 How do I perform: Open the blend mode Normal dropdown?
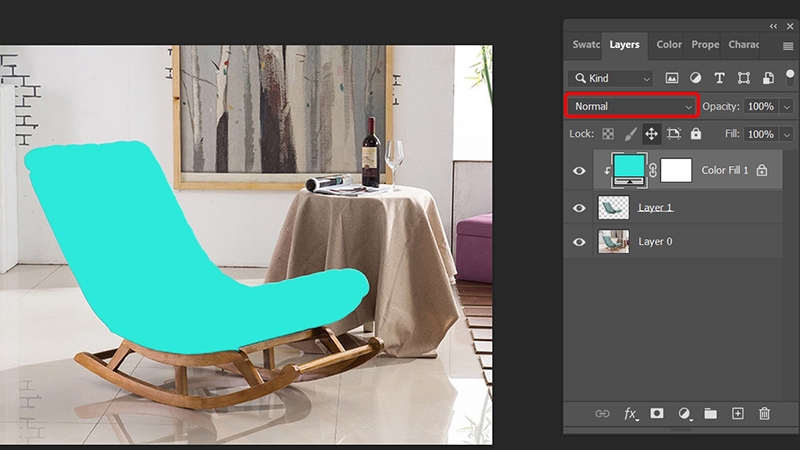click(x=632, y=106)
